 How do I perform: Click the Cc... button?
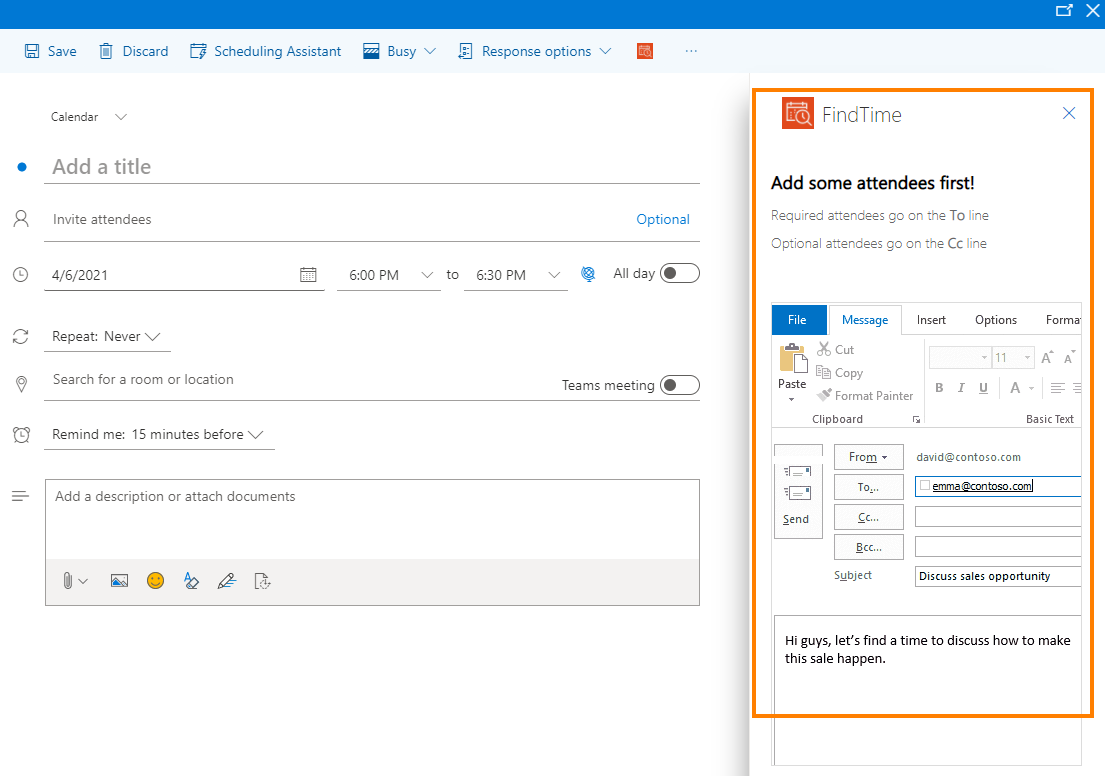(x=868, y=517)
